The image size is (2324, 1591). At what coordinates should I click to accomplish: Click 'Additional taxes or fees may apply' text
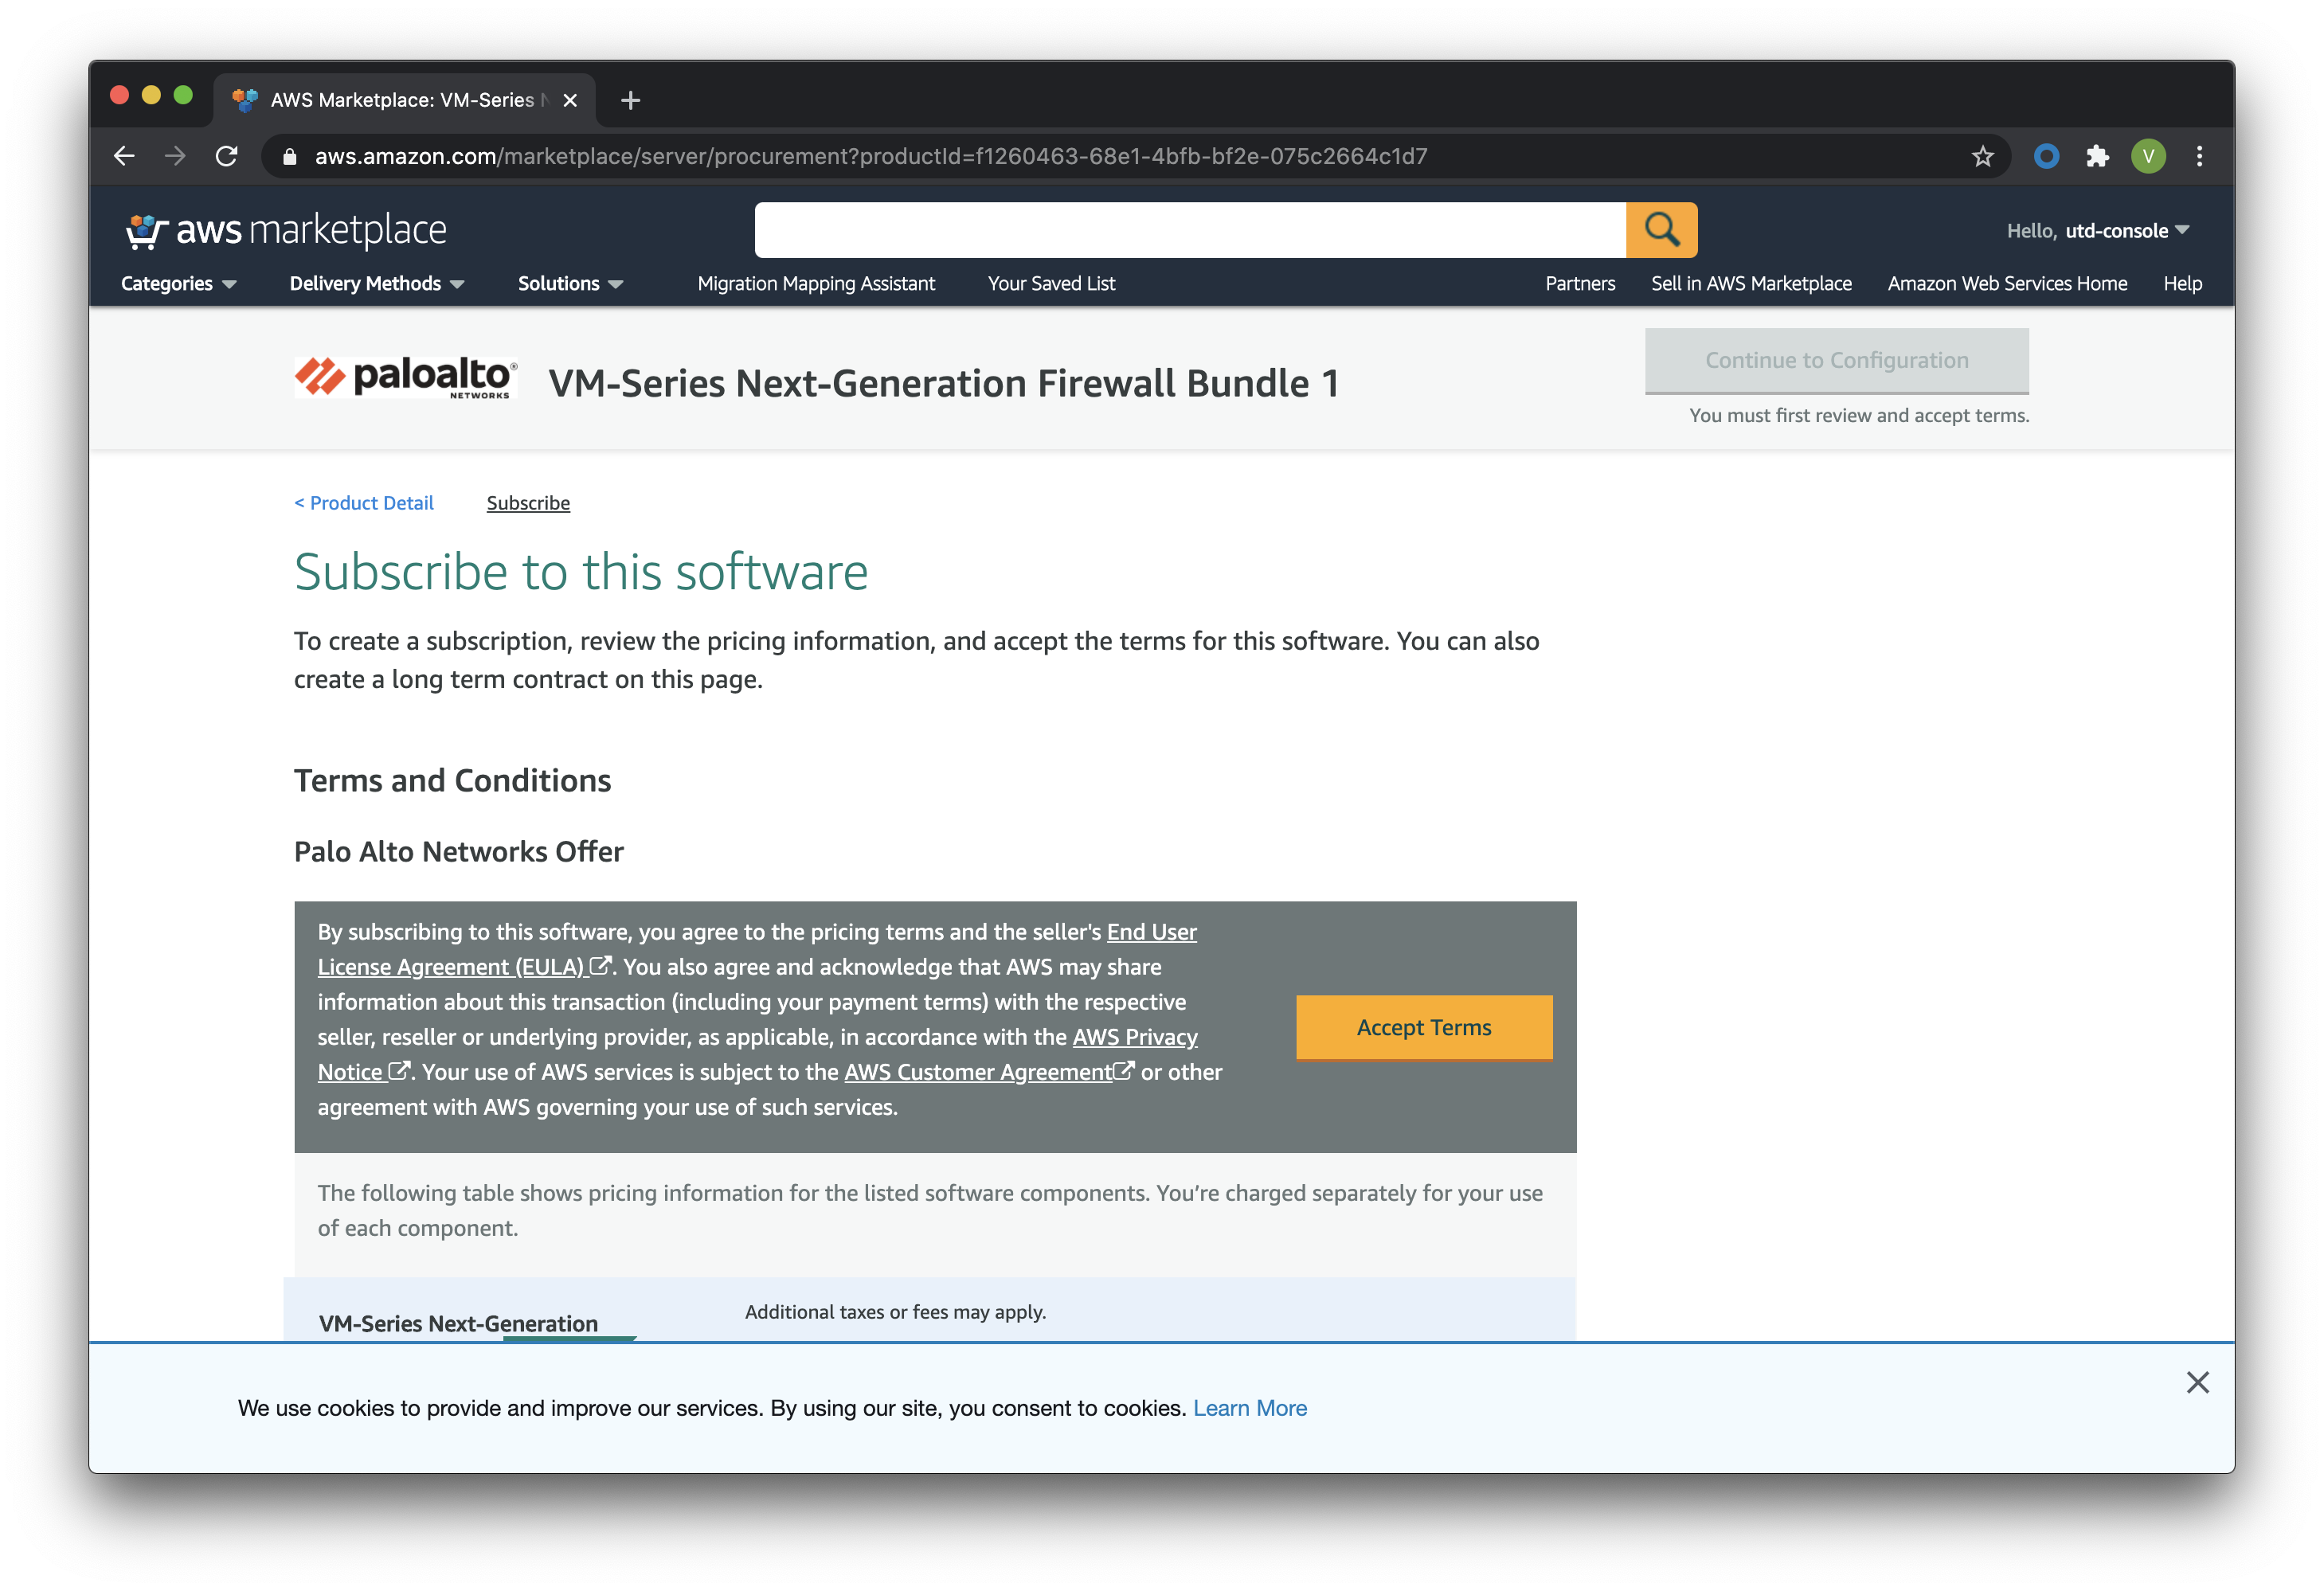[895, 1311]
